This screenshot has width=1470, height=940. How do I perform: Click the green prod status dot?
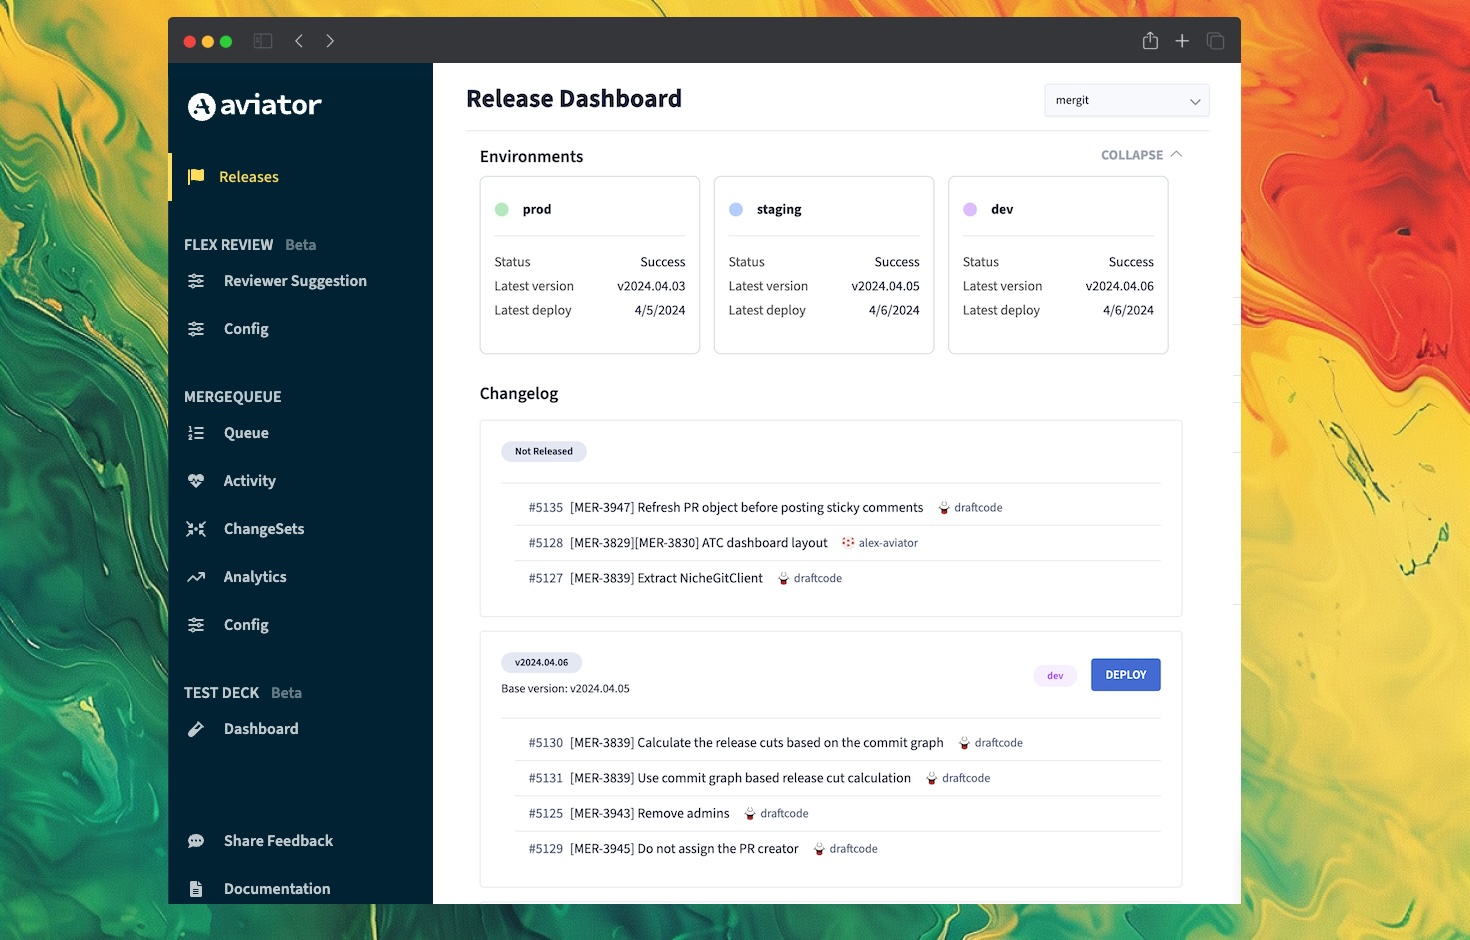[x=502, y=209]
